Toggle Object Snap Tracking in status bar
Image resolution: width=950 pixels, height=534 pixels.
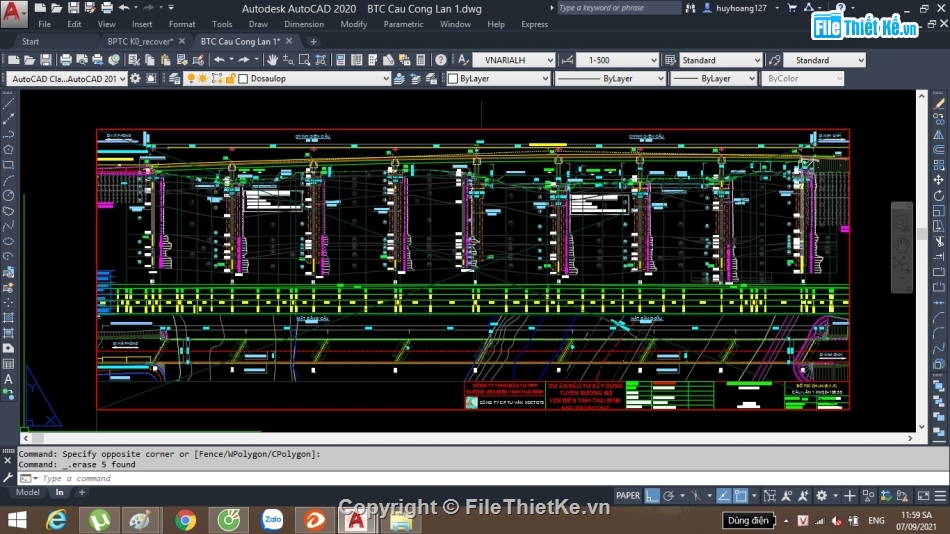(723, 496)
